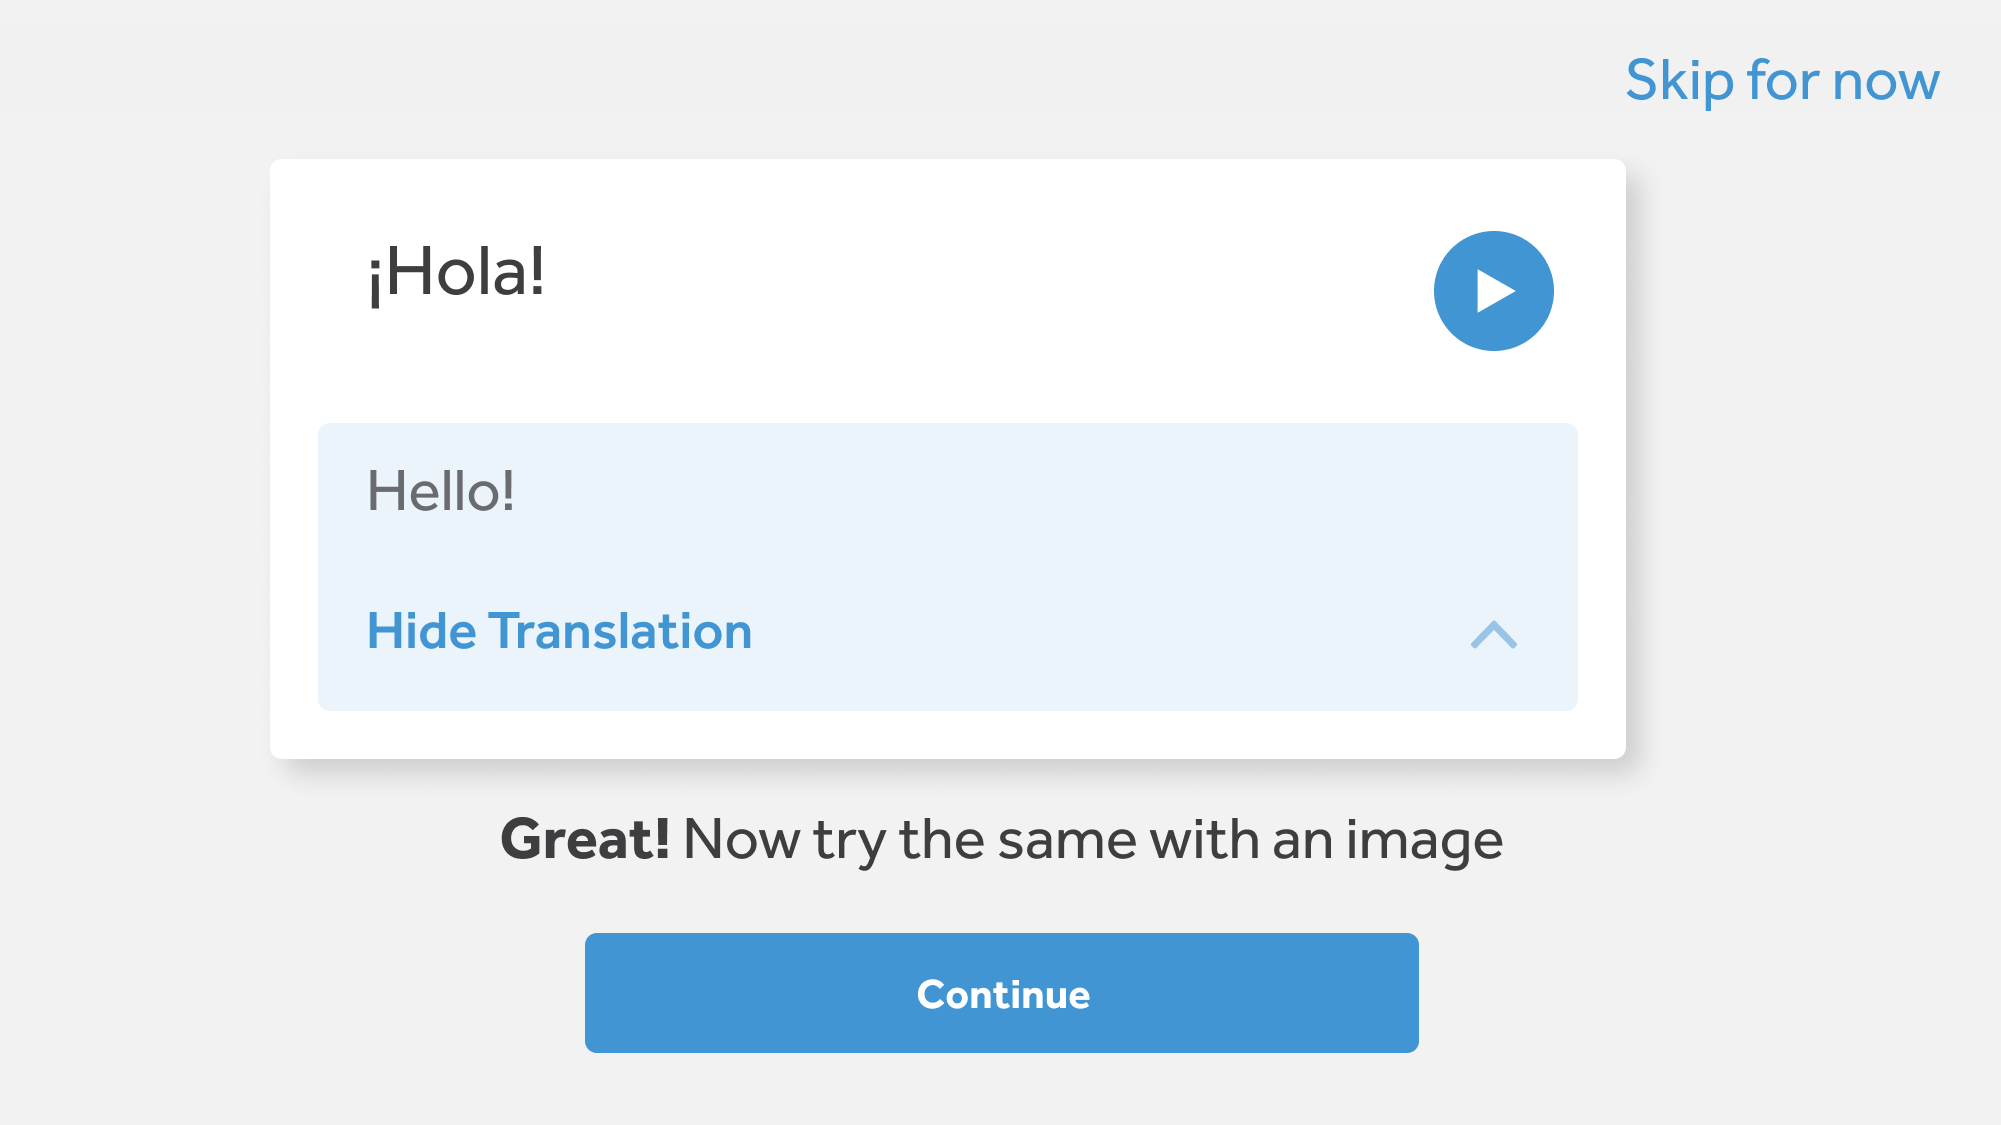Screen dimensions: 2001x1125
Task: Click the blue circular play icon
Action: click(x=1493, y=291)
